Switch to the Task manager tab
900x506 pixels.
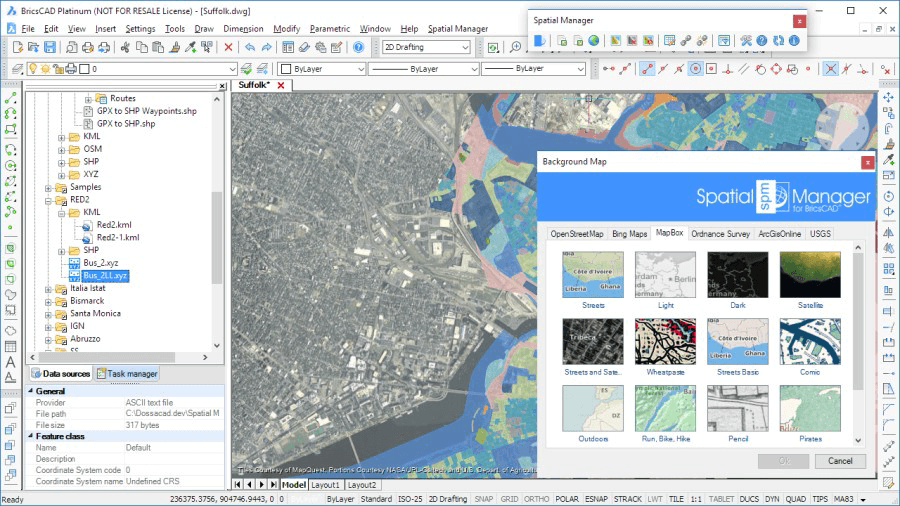click(127, 373)
